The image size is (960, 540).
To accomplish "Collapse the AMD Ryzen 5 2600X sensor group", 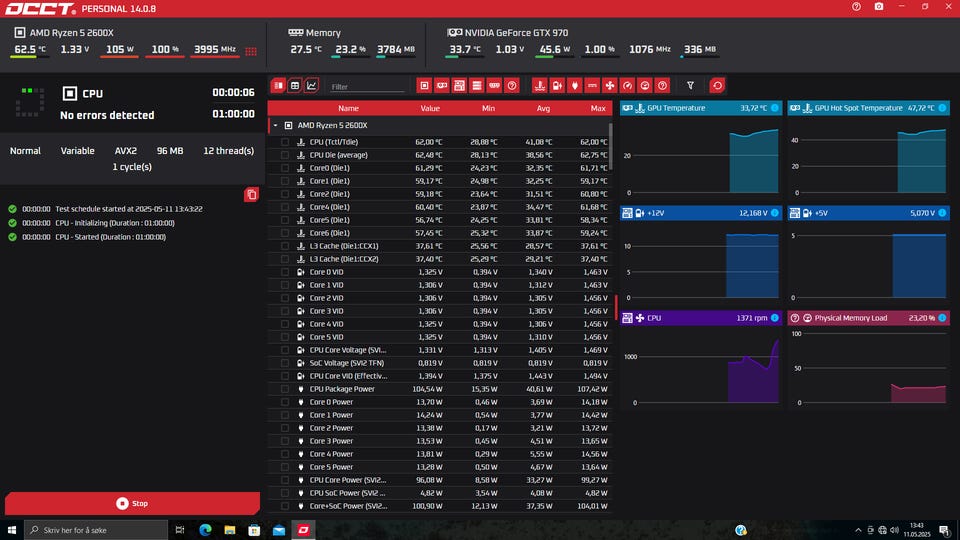I will [x=276, y=126].
